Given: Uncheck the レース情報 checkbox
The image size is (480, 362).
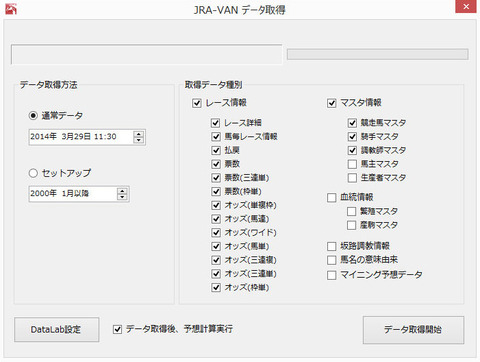Looking at the screenshot, I should click(x=197, y=103).
